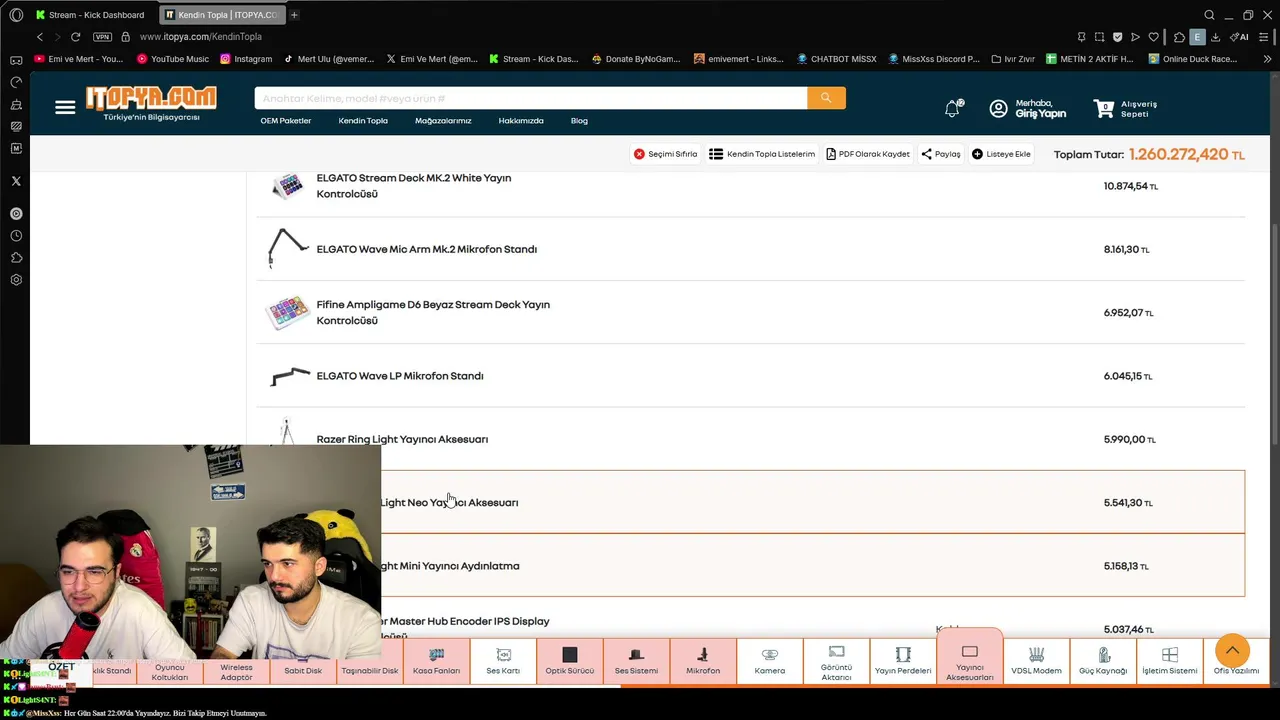
Task: Expand hidden bookmarks with double chevron
Action: pos(1268,59)
